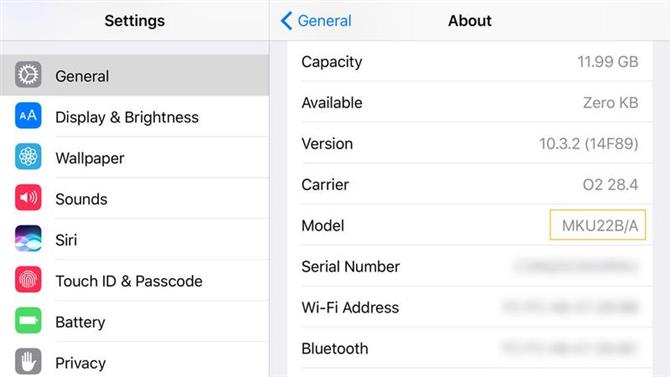Tap the Siri icon
The image size is (670, 377).
click(x=28, y=239)
